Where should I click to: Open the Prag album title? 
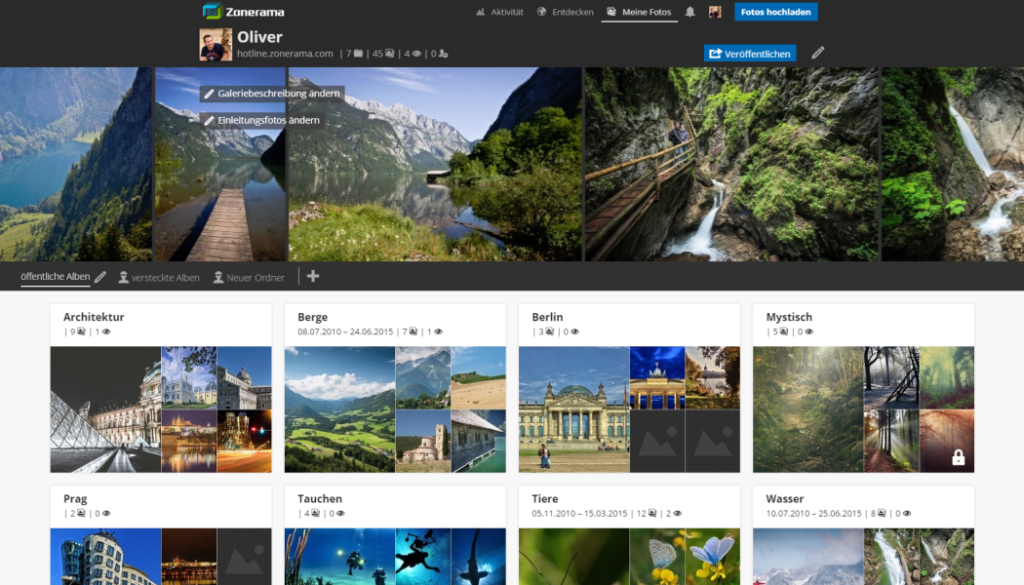(x=75, y=499)
